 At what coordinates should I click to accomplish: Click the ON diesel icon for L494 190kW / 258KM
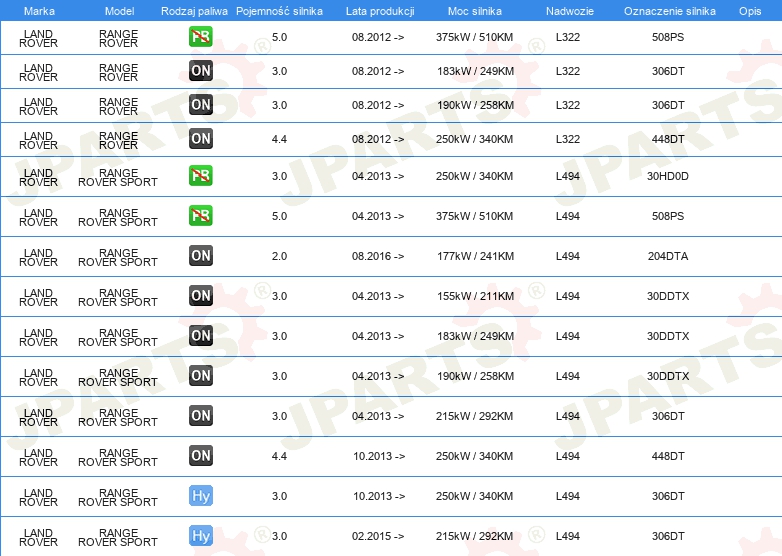point(201,375)
